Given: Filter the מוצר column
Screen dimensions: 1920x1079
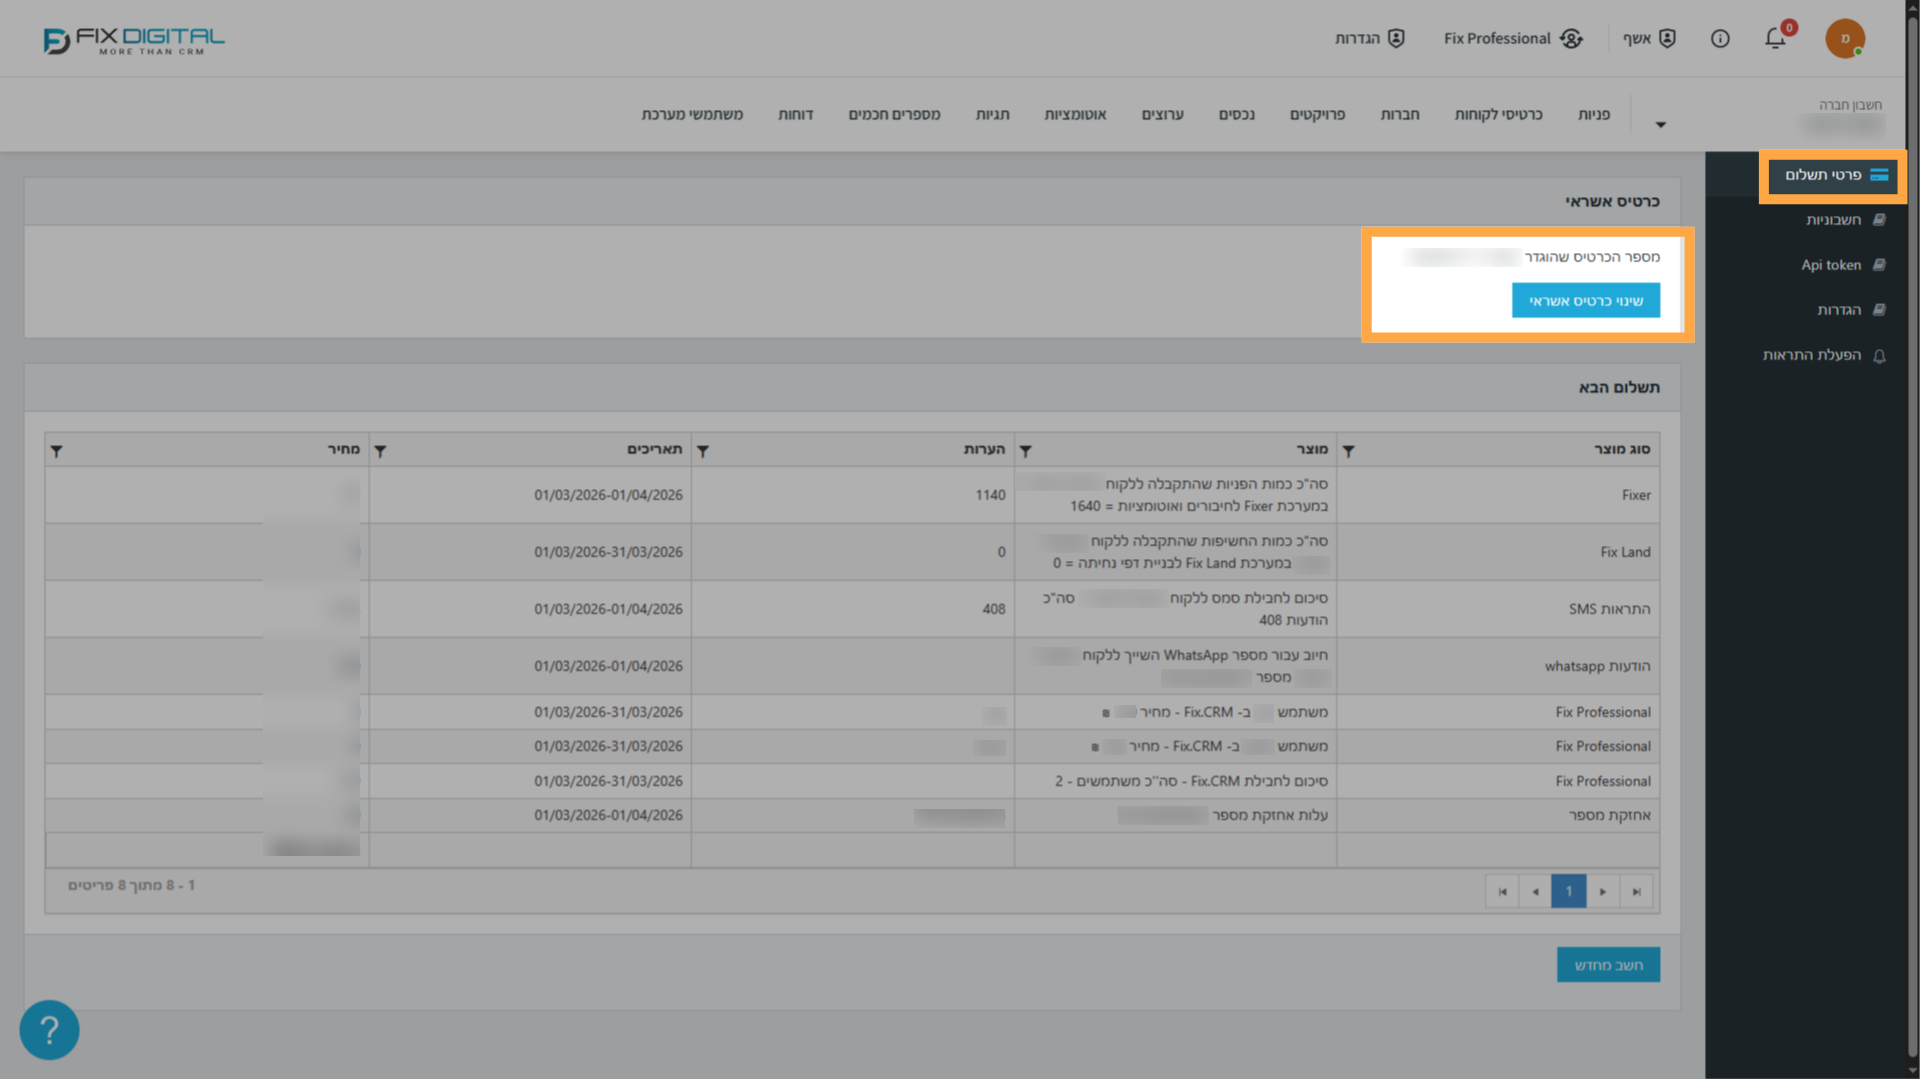Looking at the screenshot, I should [1025, 451].
